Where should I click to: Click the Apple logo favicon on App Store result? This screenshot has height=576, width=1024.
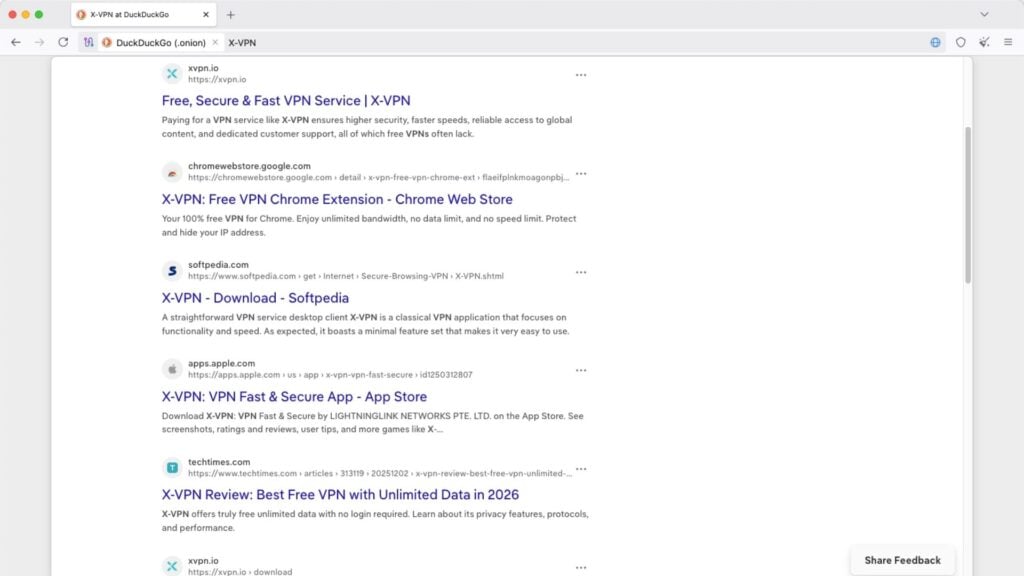(171, 369)
